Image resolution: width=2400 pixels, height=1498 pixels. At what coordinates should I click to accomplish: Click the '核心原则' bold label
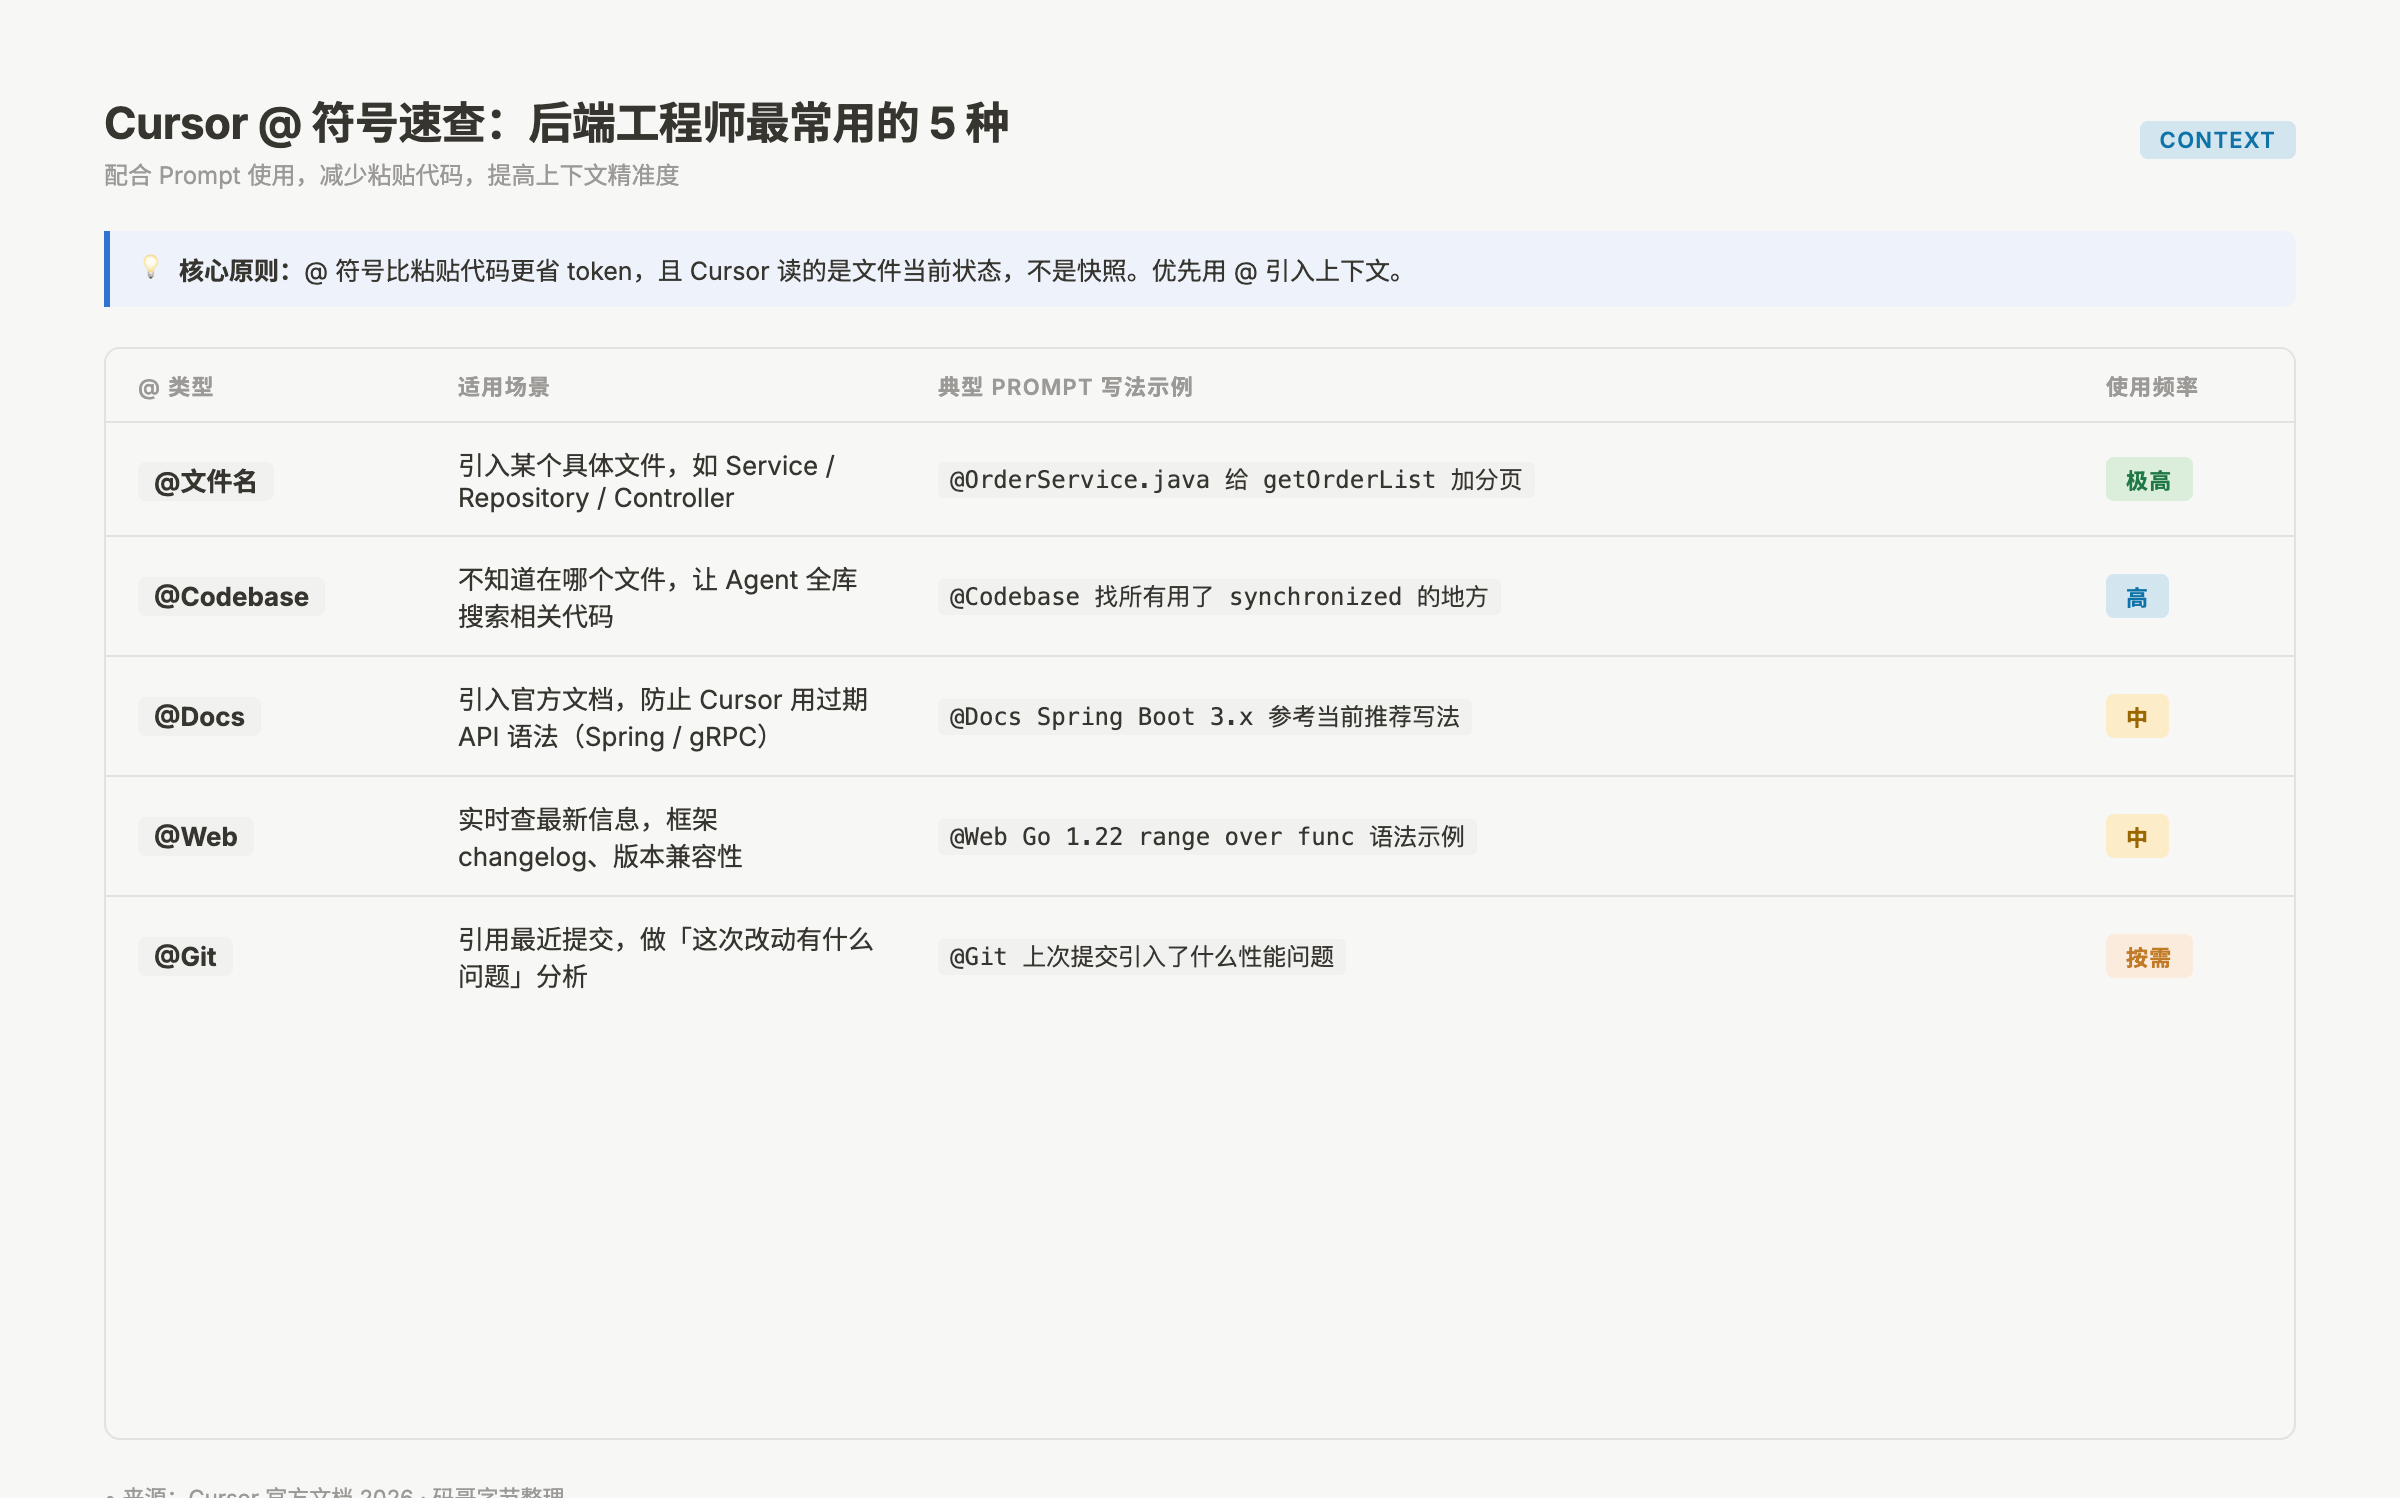[234, 271]
